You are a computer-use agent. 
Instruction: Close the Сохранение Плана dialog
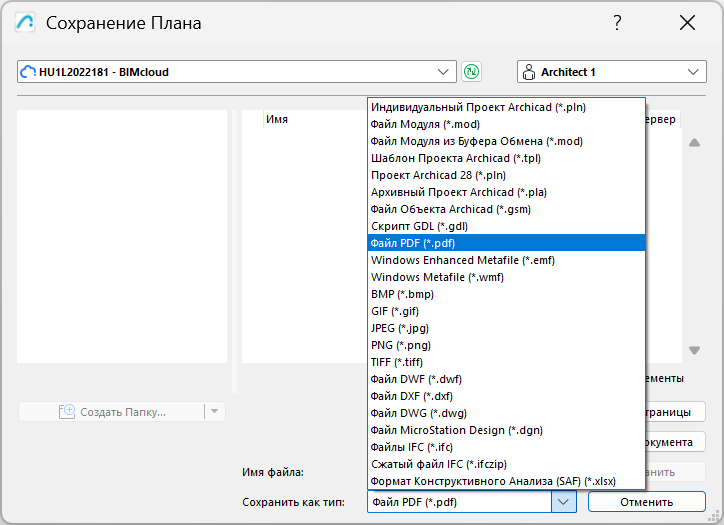click(x=687, y=22)
